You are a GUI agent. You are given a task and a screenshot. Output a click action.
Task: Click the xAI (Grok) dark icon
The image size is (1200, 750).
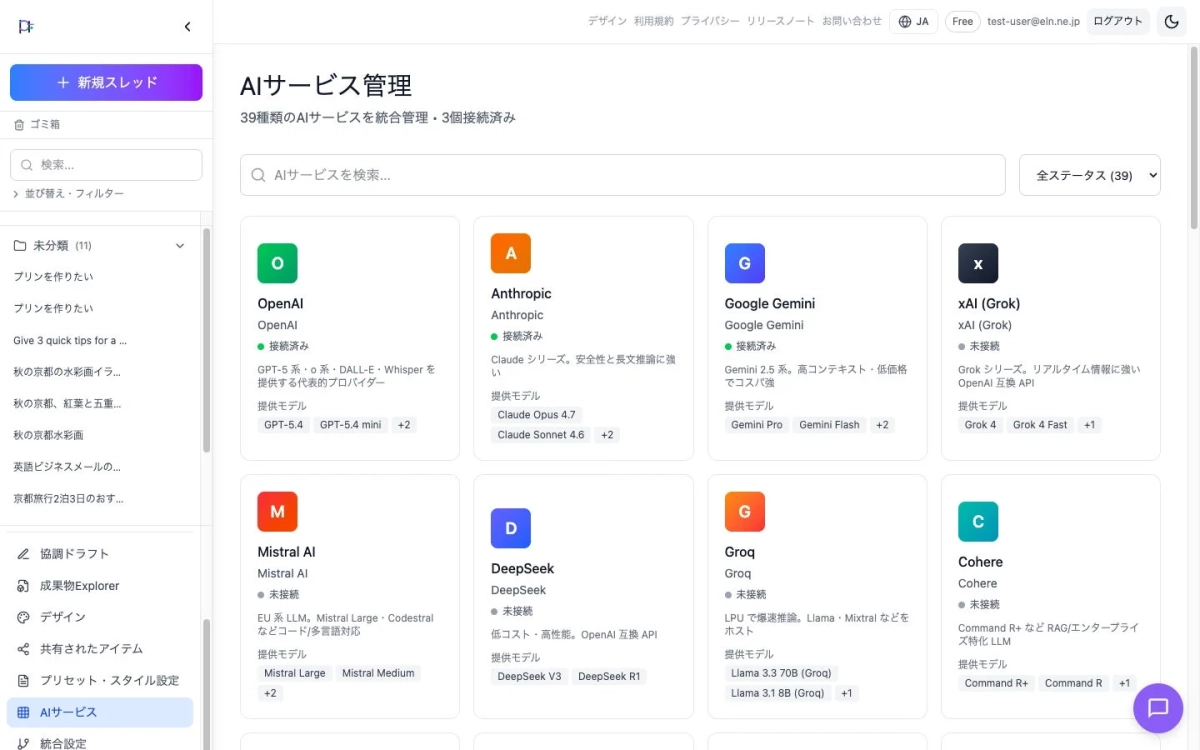coord(978,264)
